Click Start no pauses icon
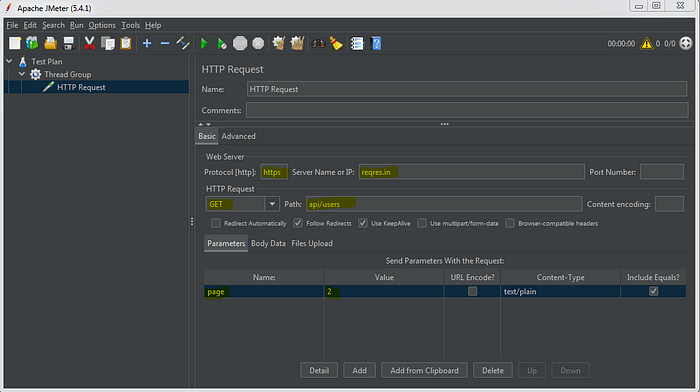The image size is (700, 392). (x=222, y=43)
